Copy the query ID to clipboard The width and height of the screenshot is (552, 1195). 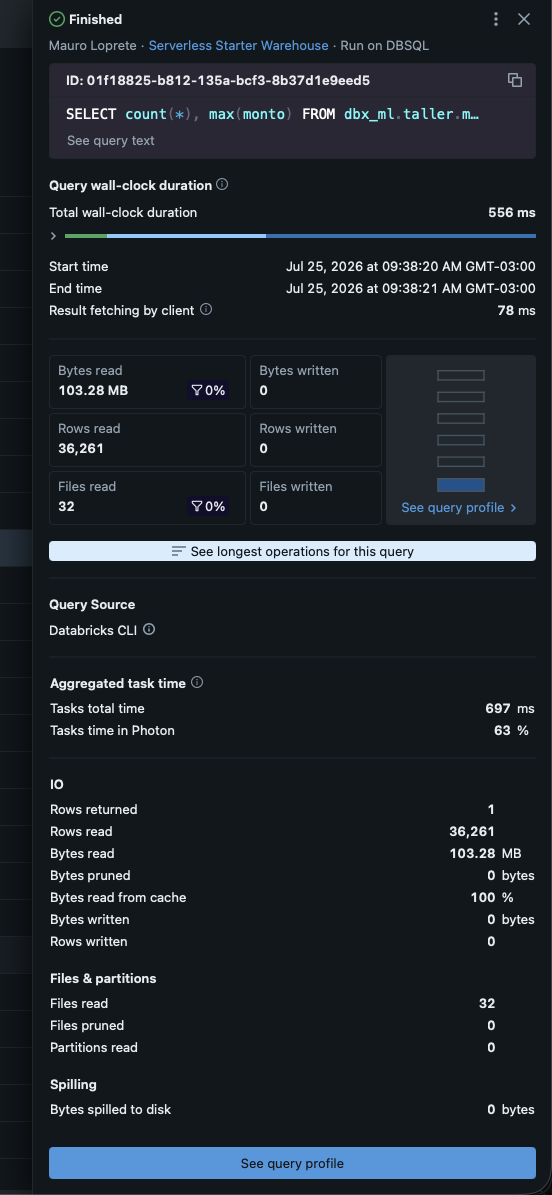pyautogui.click(x=515, y=80)
